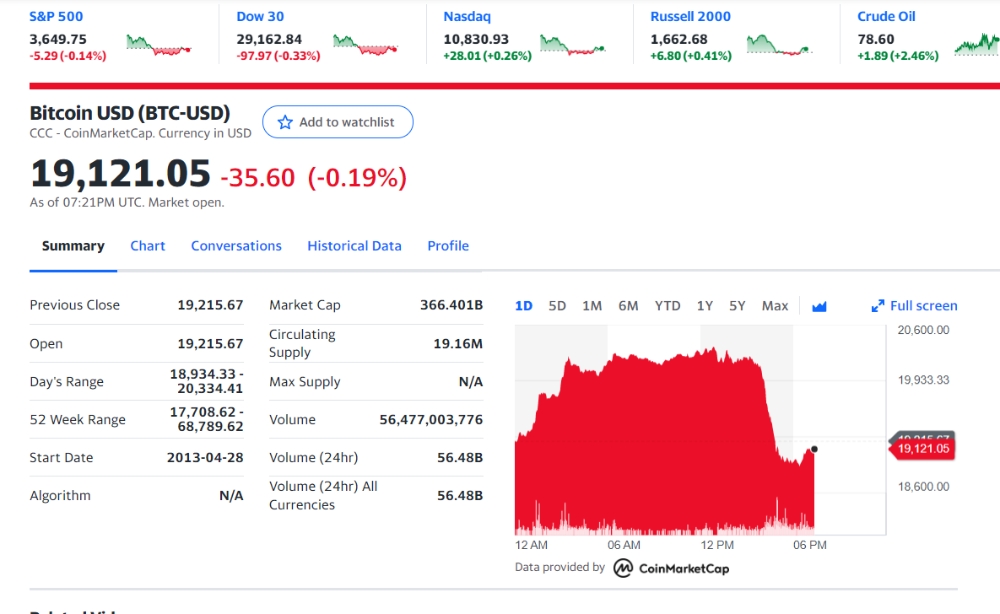
Task: Show the Max chart range
Action: (775, 306)
